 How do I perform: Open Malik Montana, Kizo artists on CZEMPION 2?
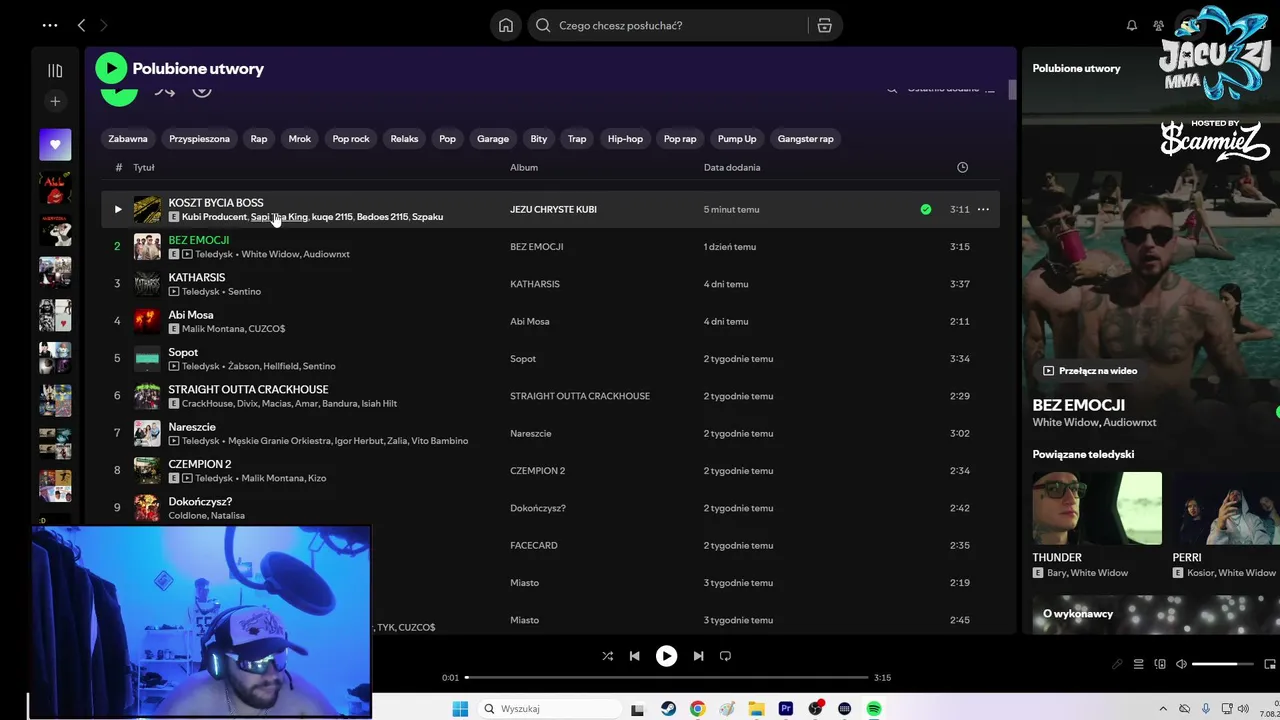tap(284, 479)
